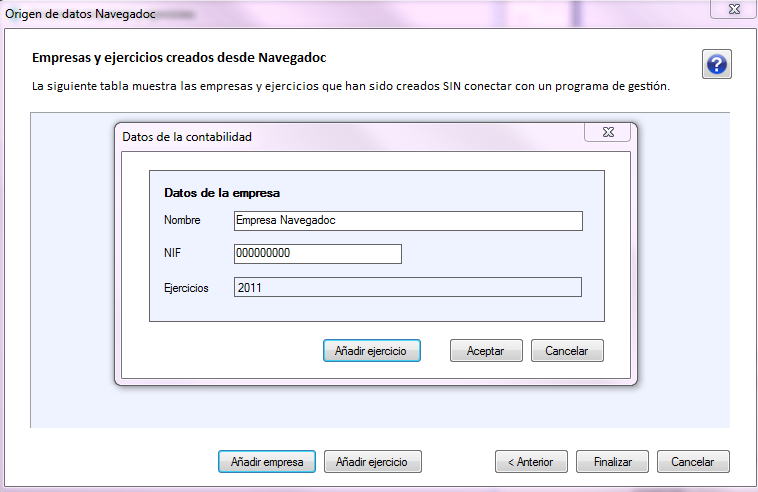Cancel the Datos de la contabilidad dialog
758x492 pixels.
point(567,351)
